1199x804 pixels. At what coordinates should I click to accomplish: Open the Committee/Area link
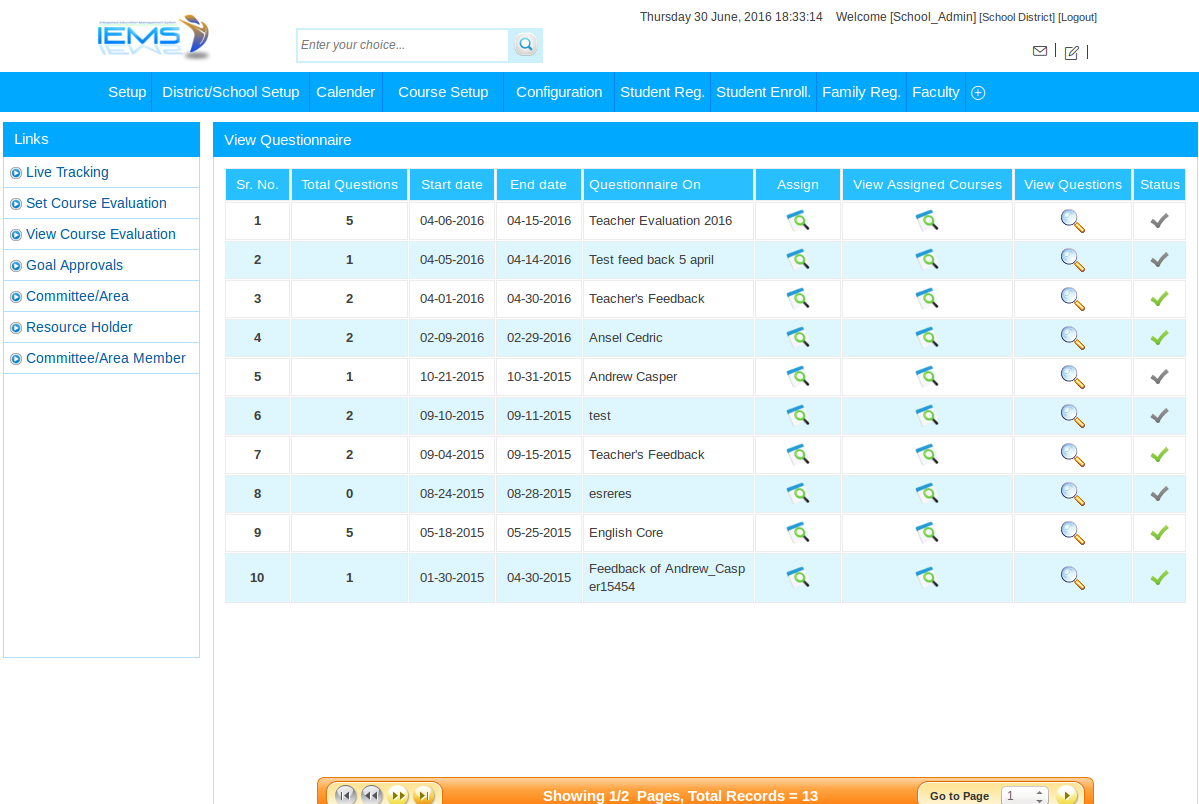pyautogui.click(x=77, y=297)
